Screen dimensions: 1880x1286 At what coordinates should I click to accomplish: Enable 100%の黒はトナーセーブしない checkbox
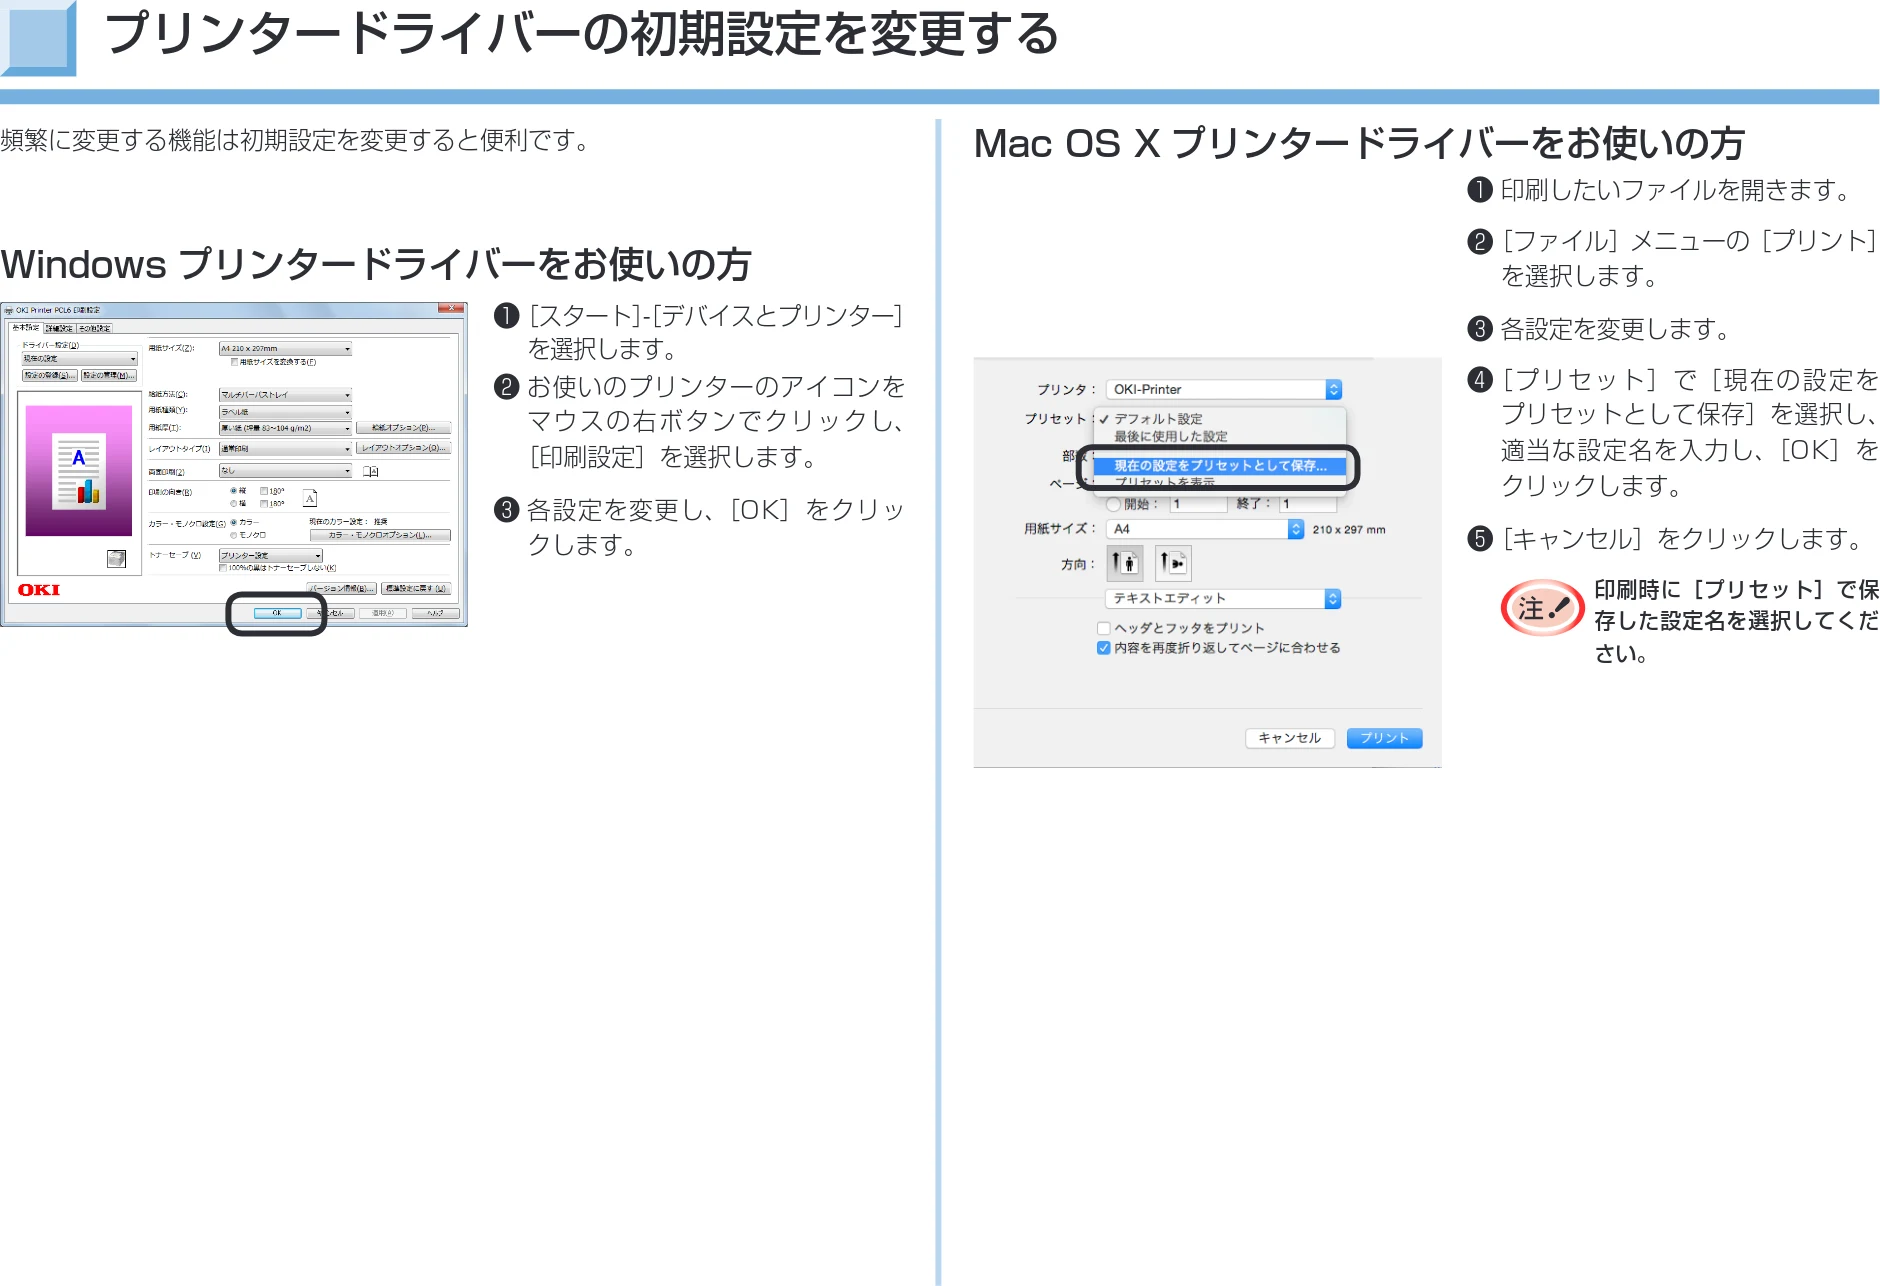point(223,568)
